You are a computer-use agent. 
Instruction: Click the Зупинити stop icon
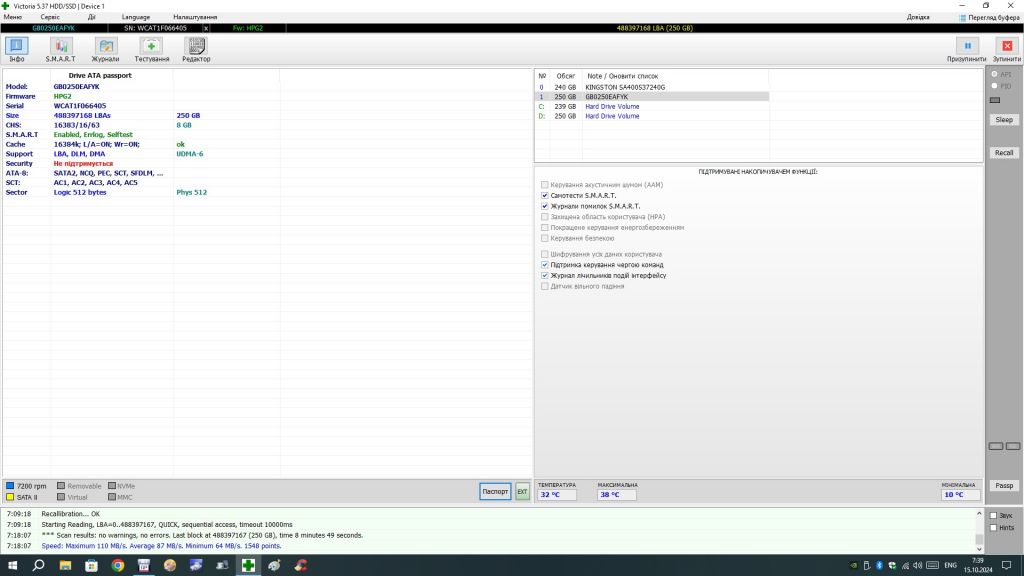tap(1007, 46)
